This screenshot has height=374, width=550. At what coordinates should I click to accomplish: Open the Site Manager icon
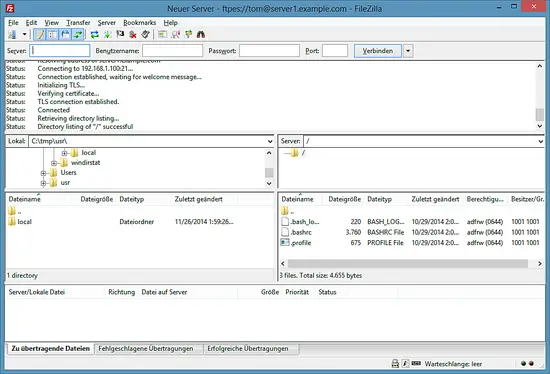coord(13,34)
